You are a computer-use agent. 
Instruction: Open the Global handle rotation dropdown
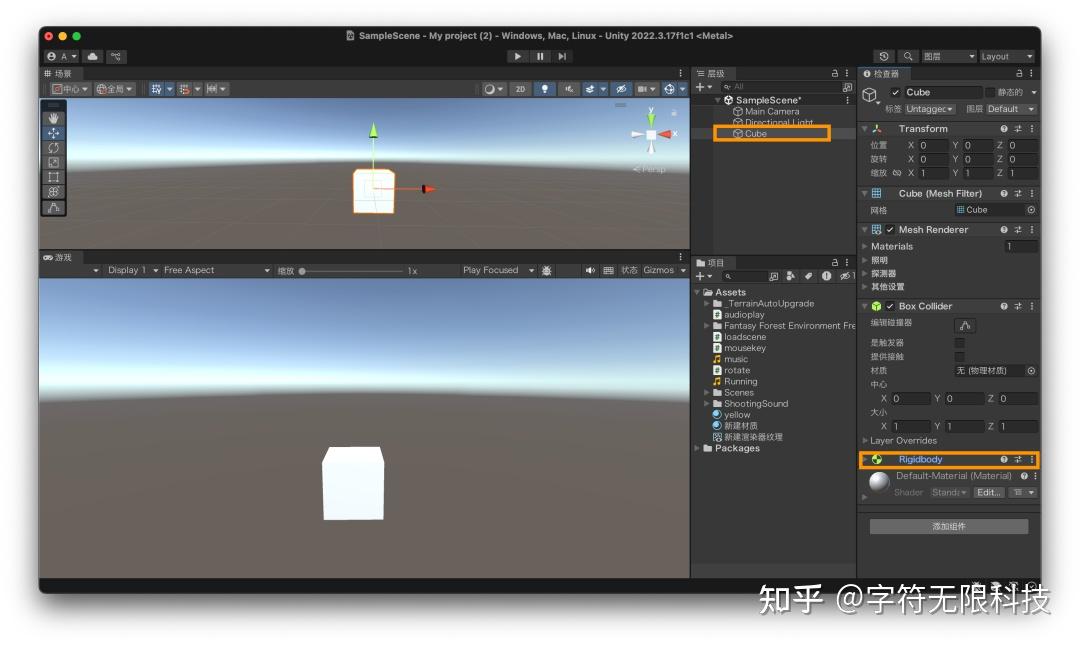point(114,89)
